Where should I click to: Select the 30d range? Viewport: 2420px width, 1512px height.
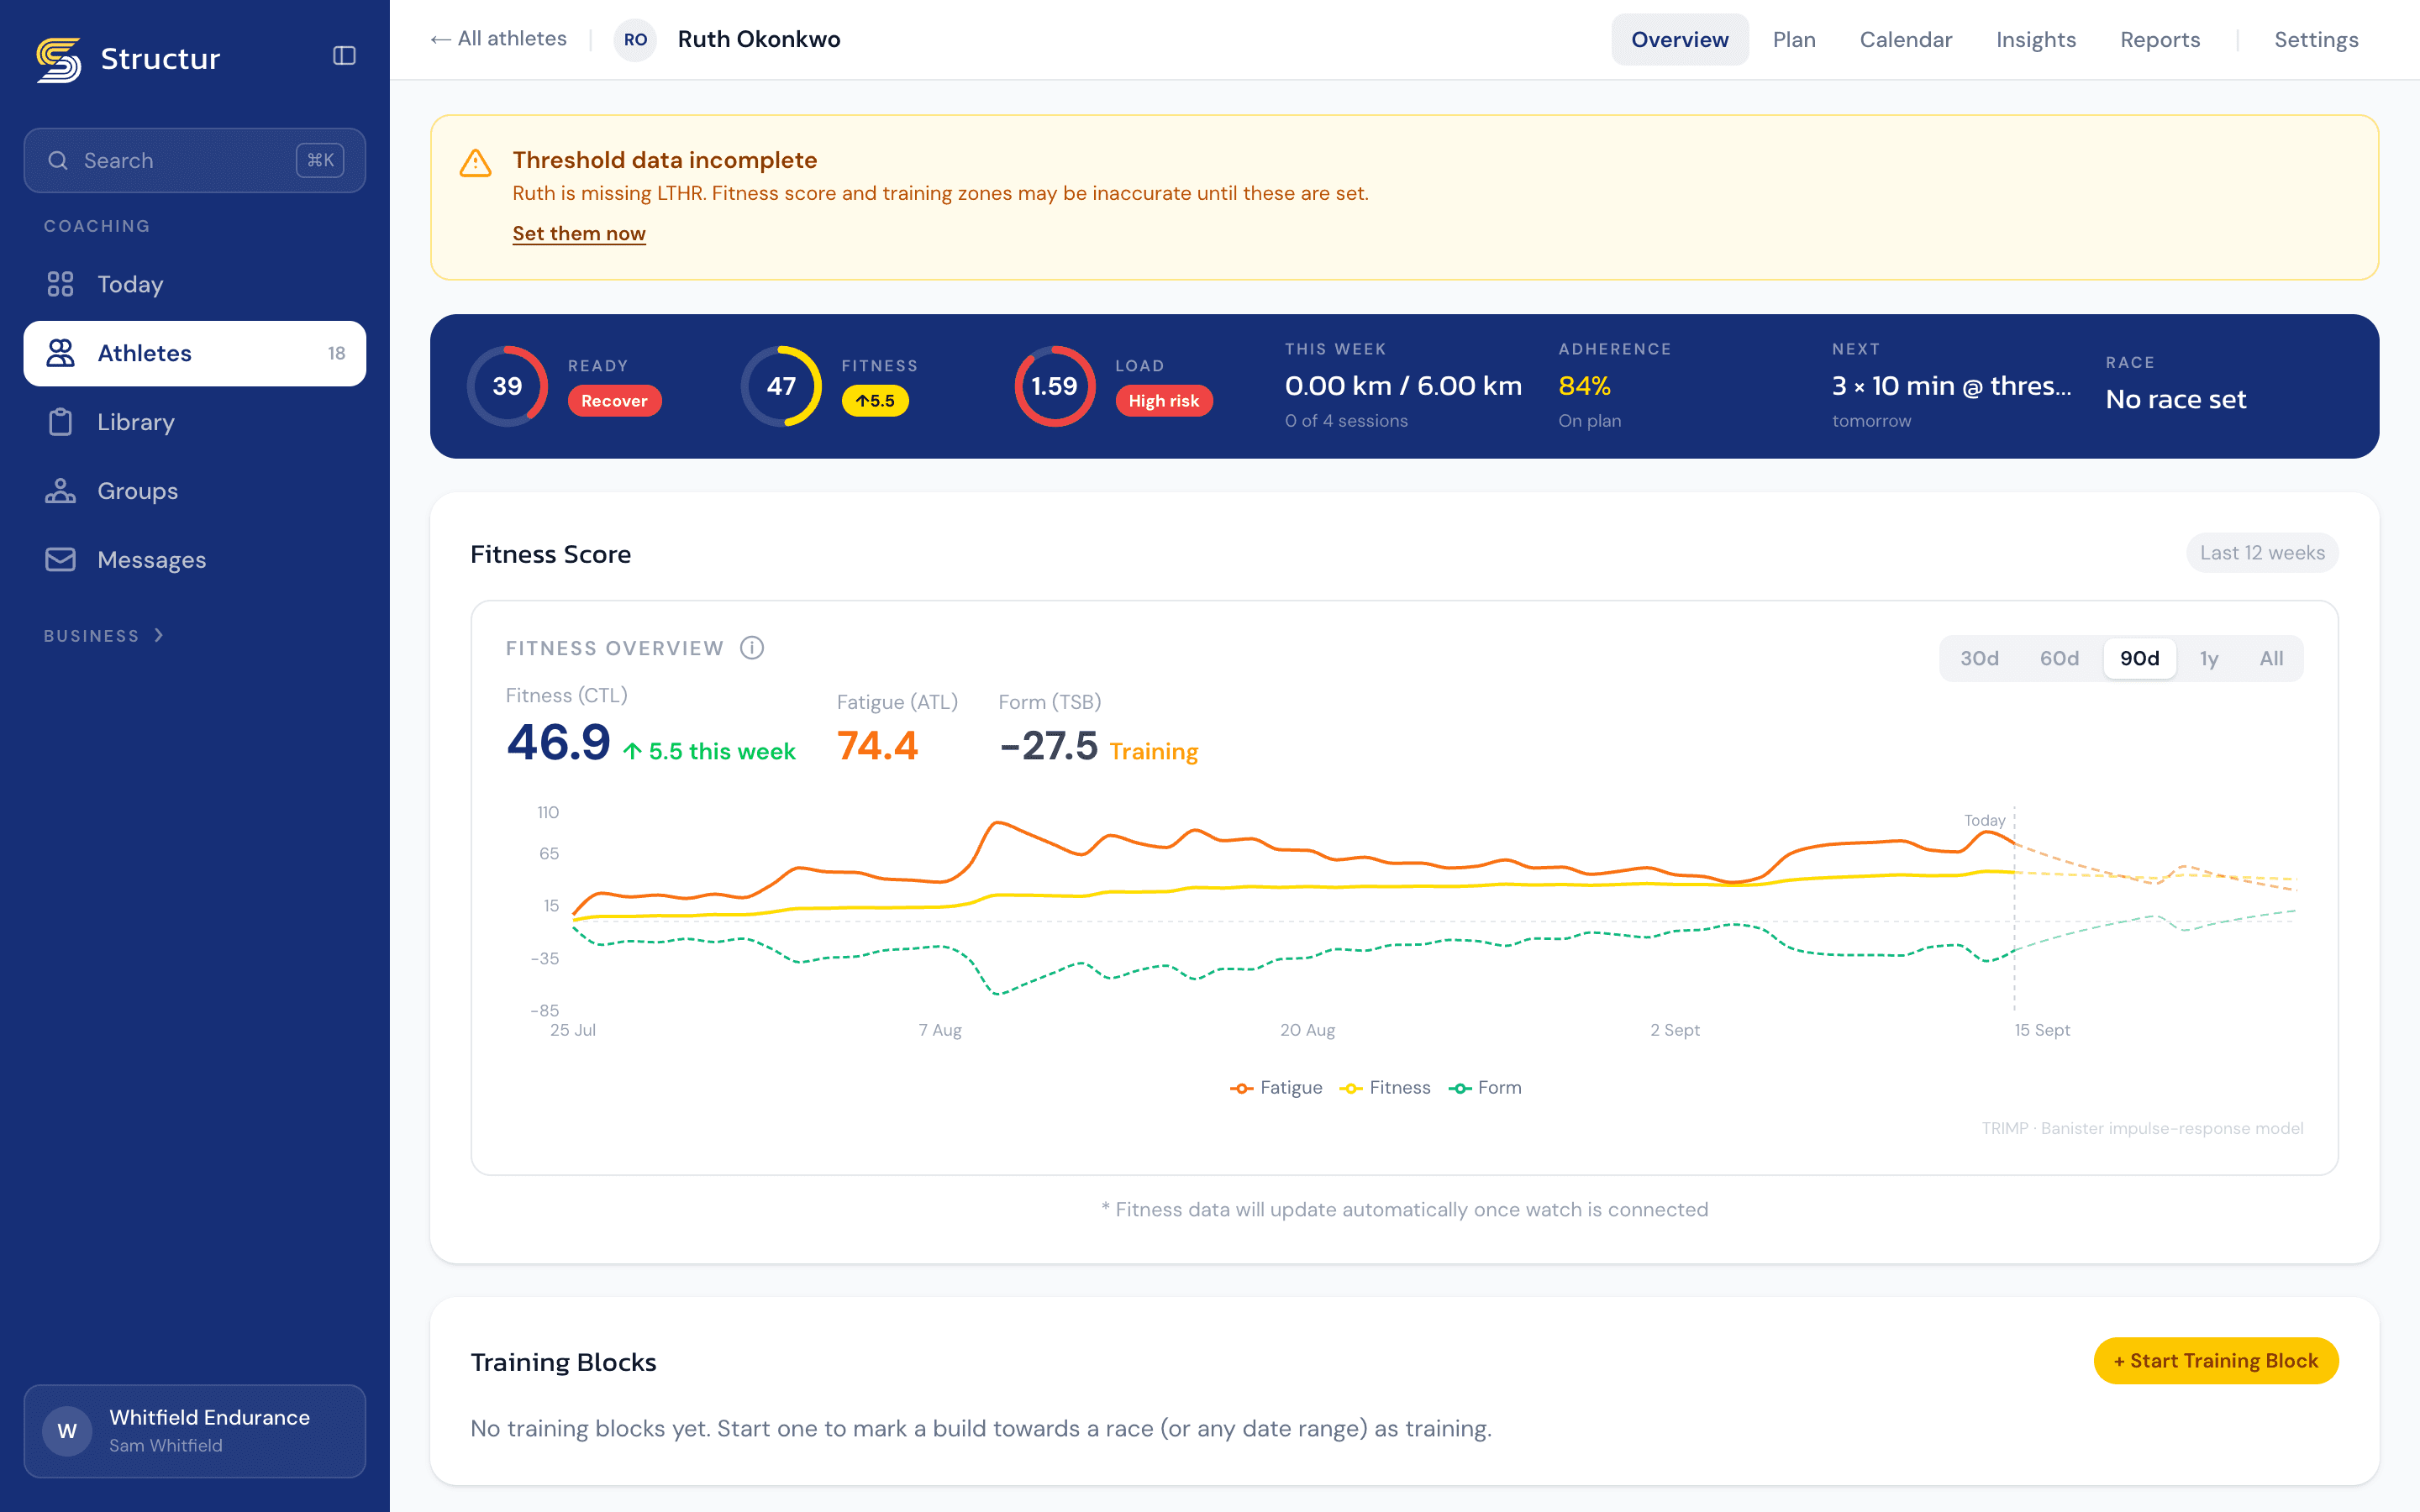(1979, 658)
